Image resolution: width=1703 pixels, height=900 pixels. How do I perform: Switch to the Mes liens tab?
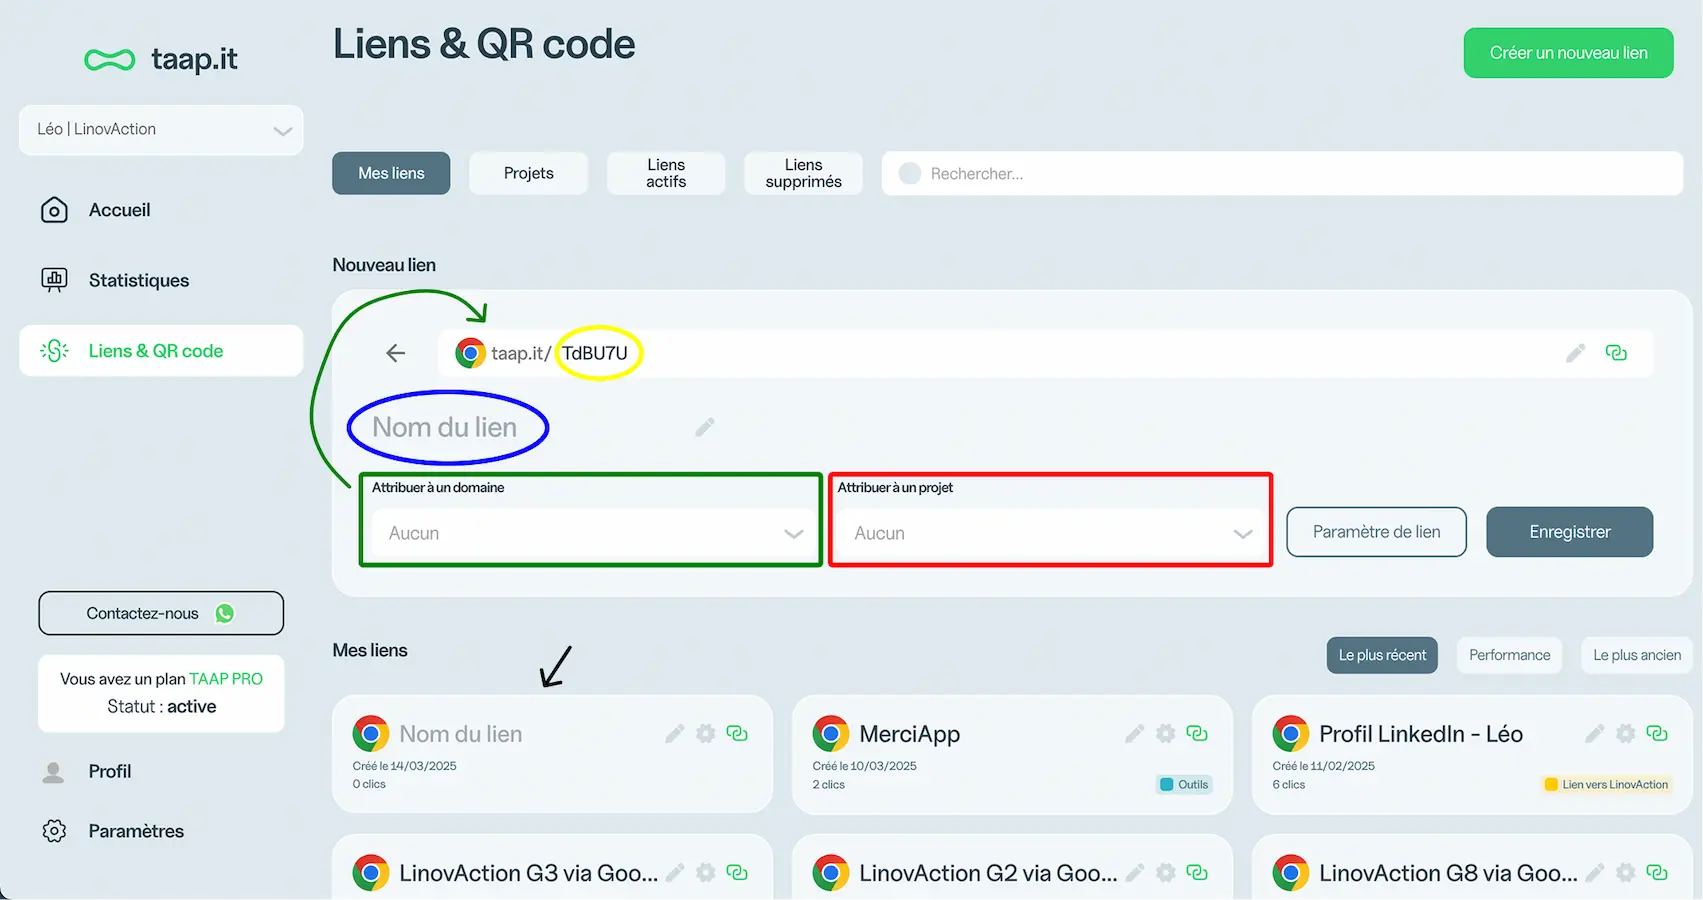point(391,173)
